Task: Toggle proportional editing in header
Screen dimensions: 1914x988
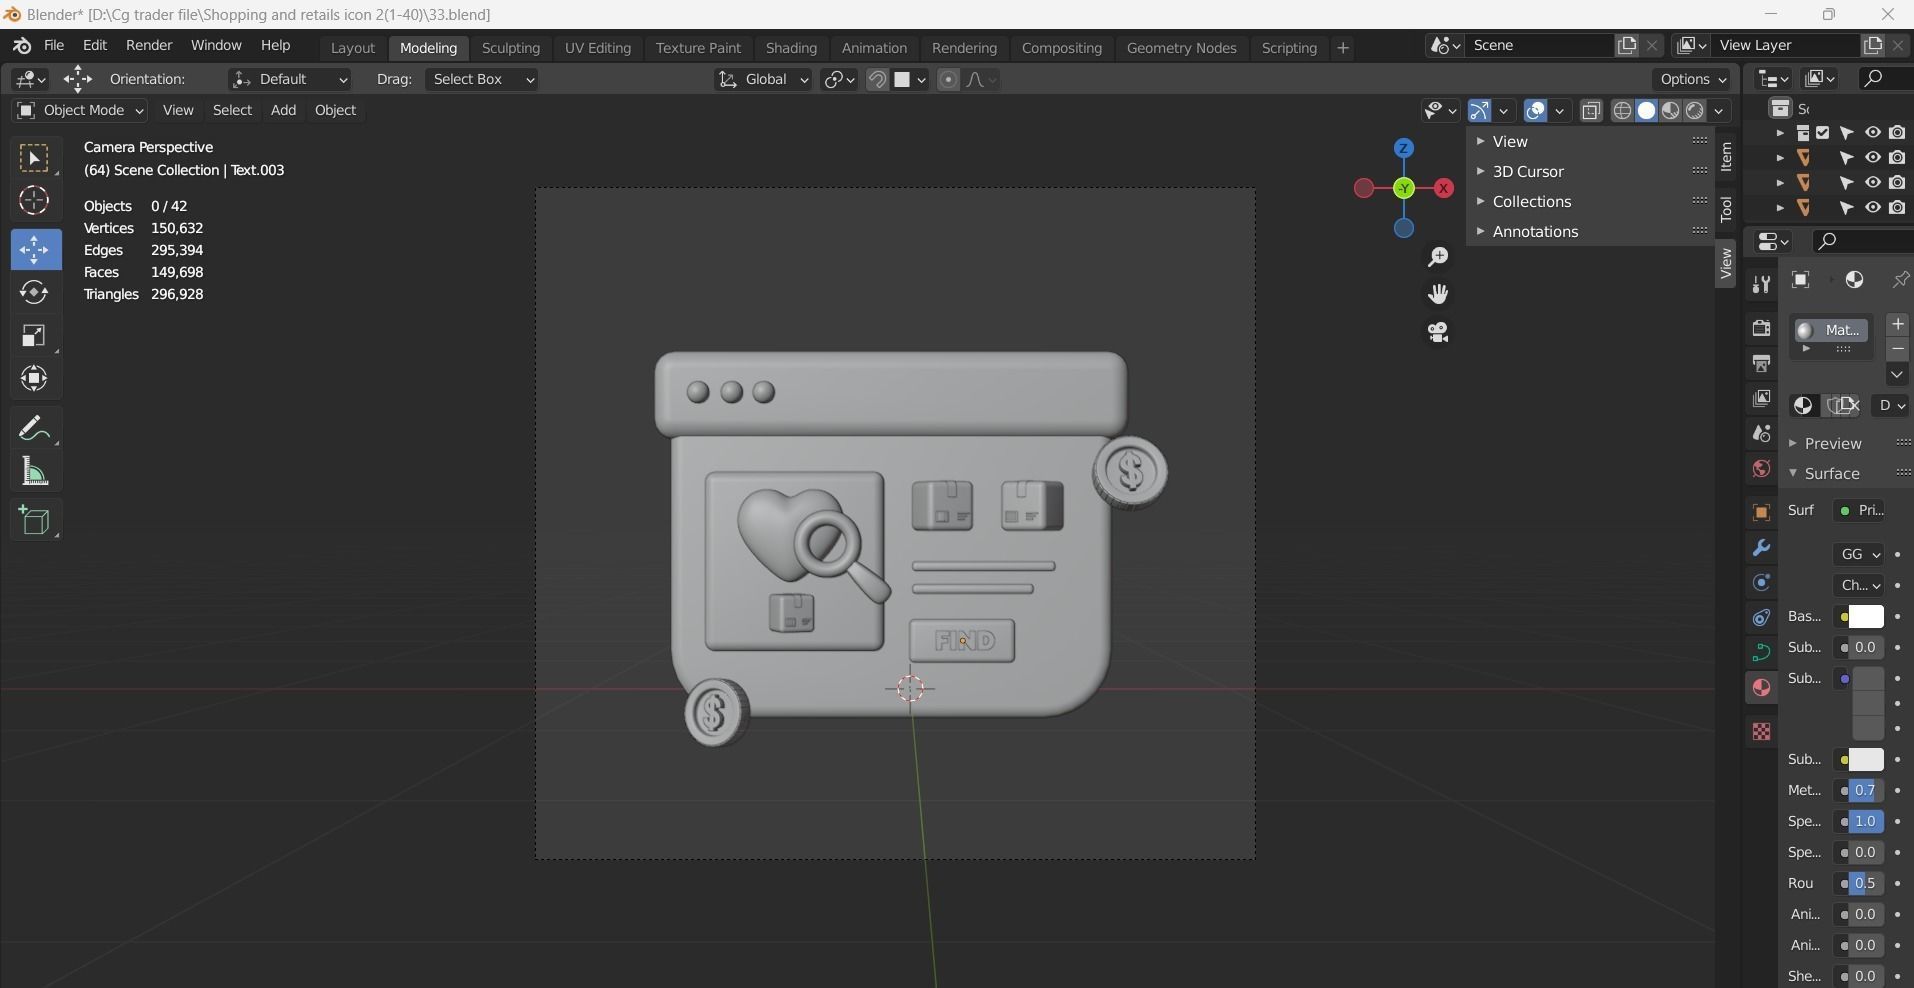Action: click(948, 80)
